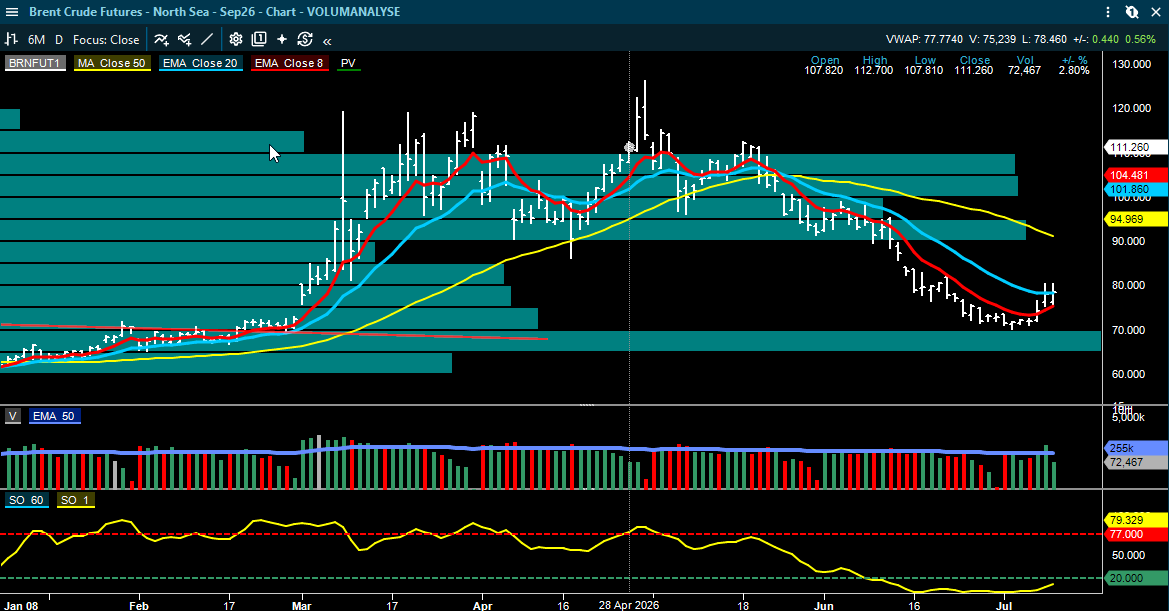Click the panel divider handle above volume pane
Viewport: 1169px width, 611px height.
pos(587,405)
